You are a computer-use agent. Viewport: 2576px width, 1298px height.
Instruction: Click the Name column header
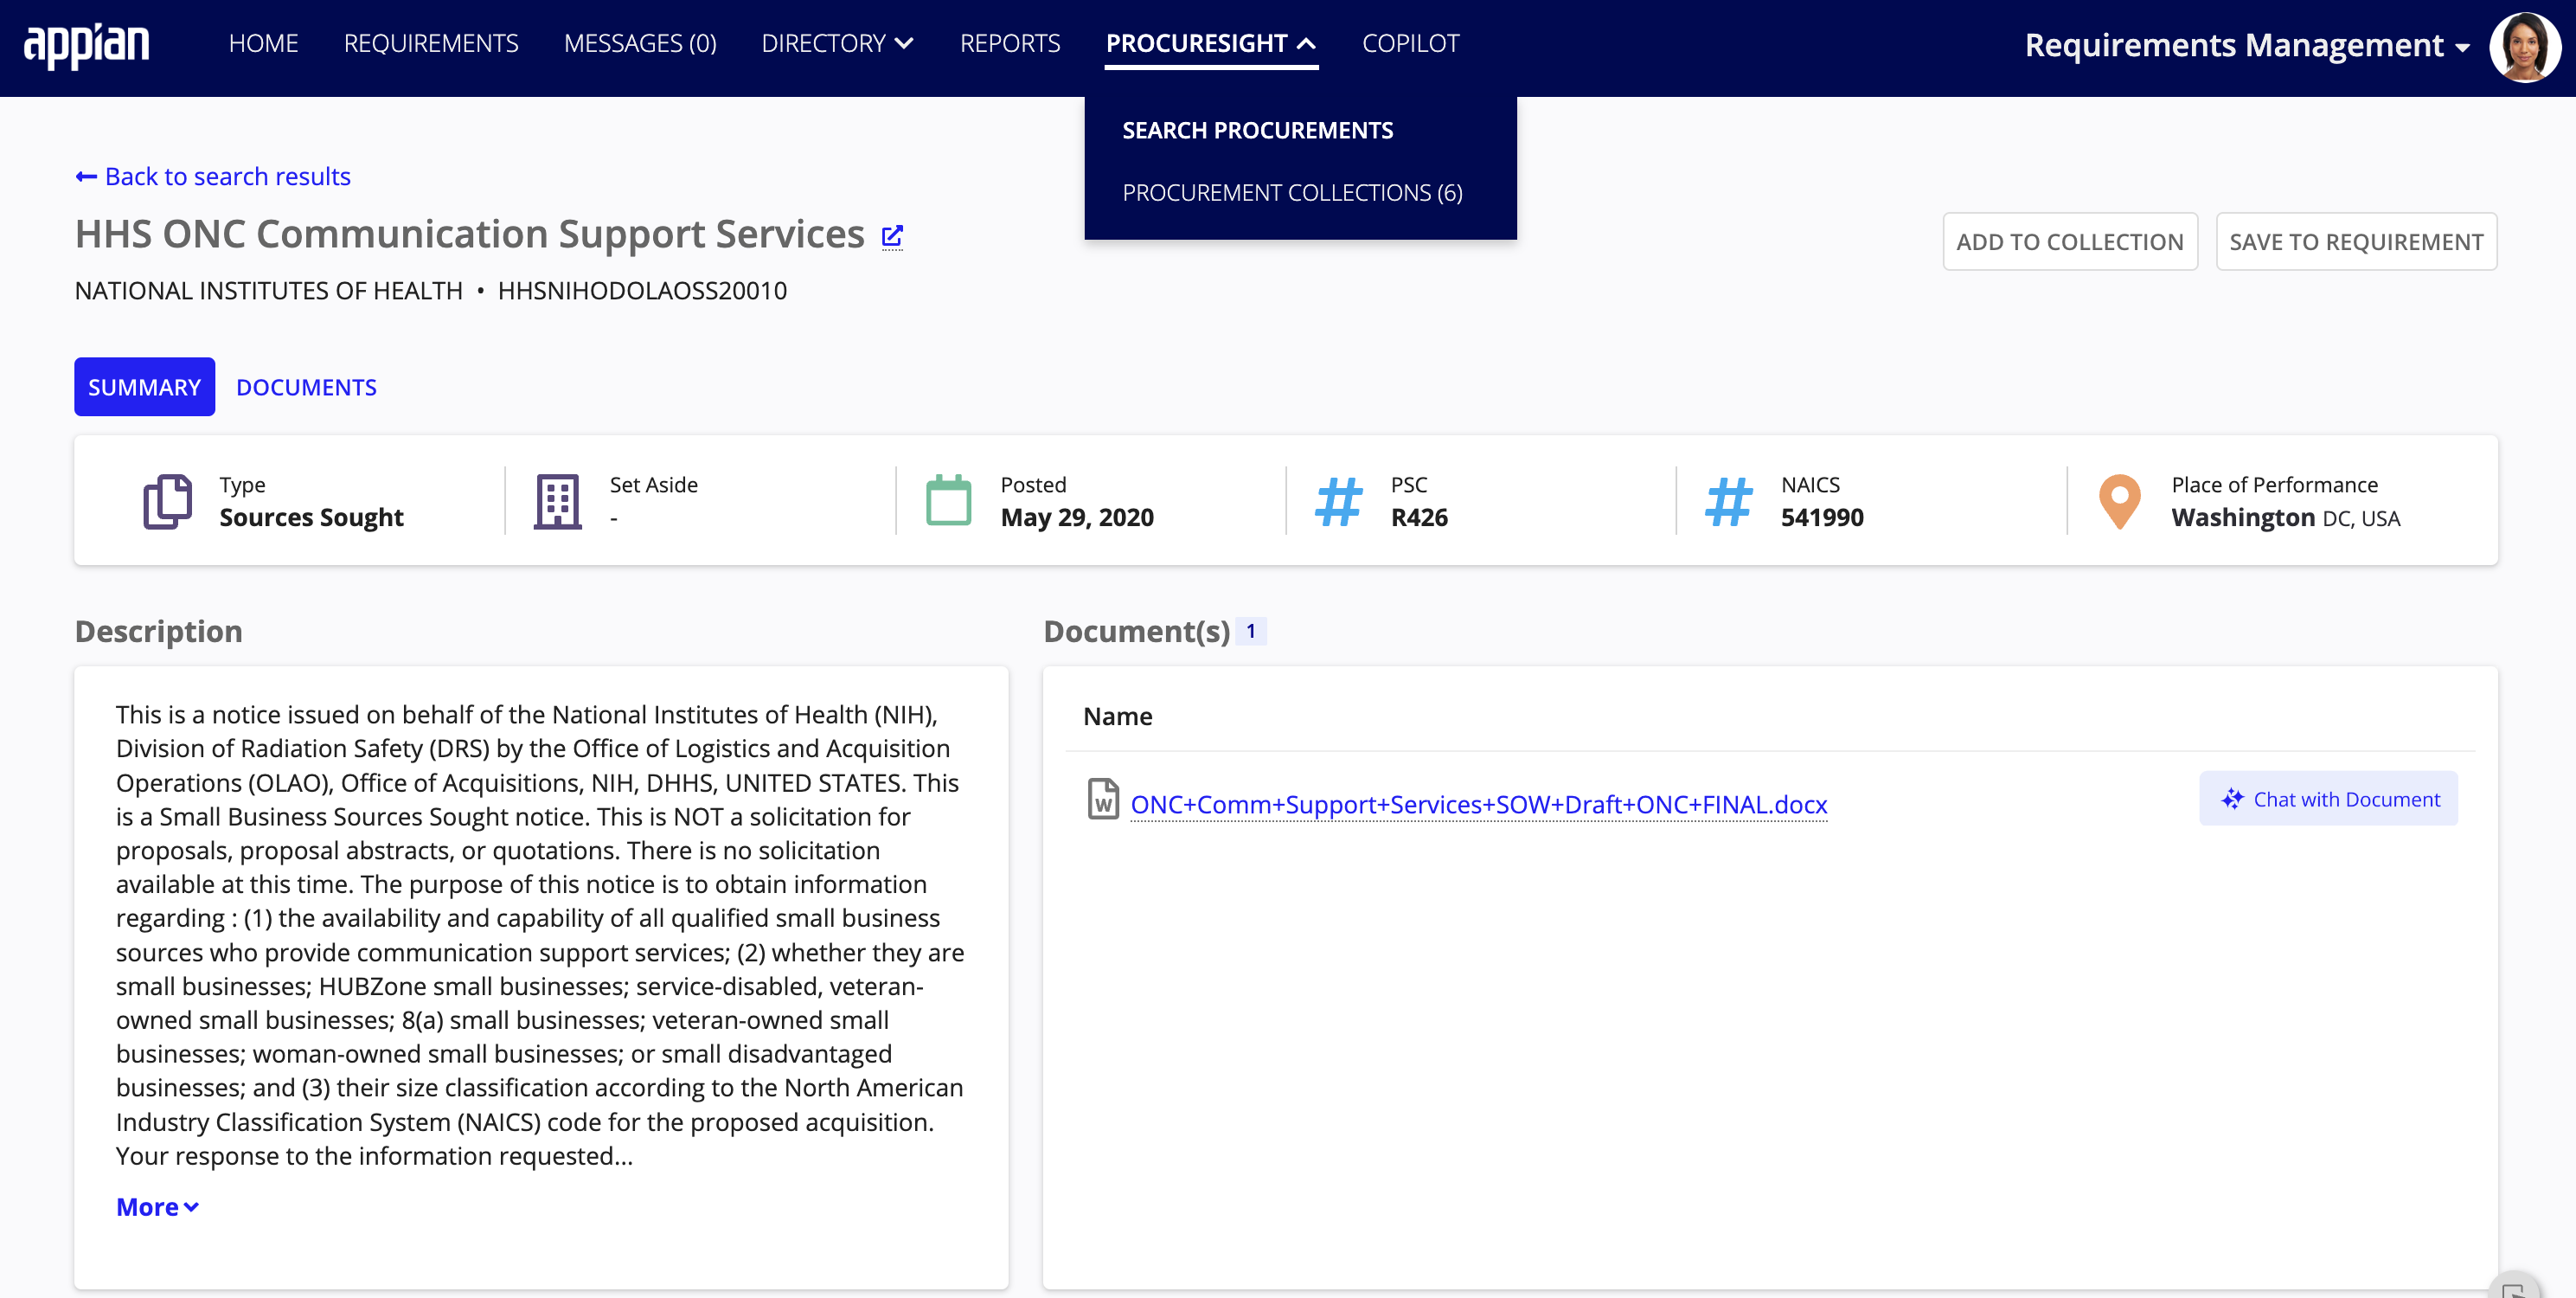(1117, 716)
